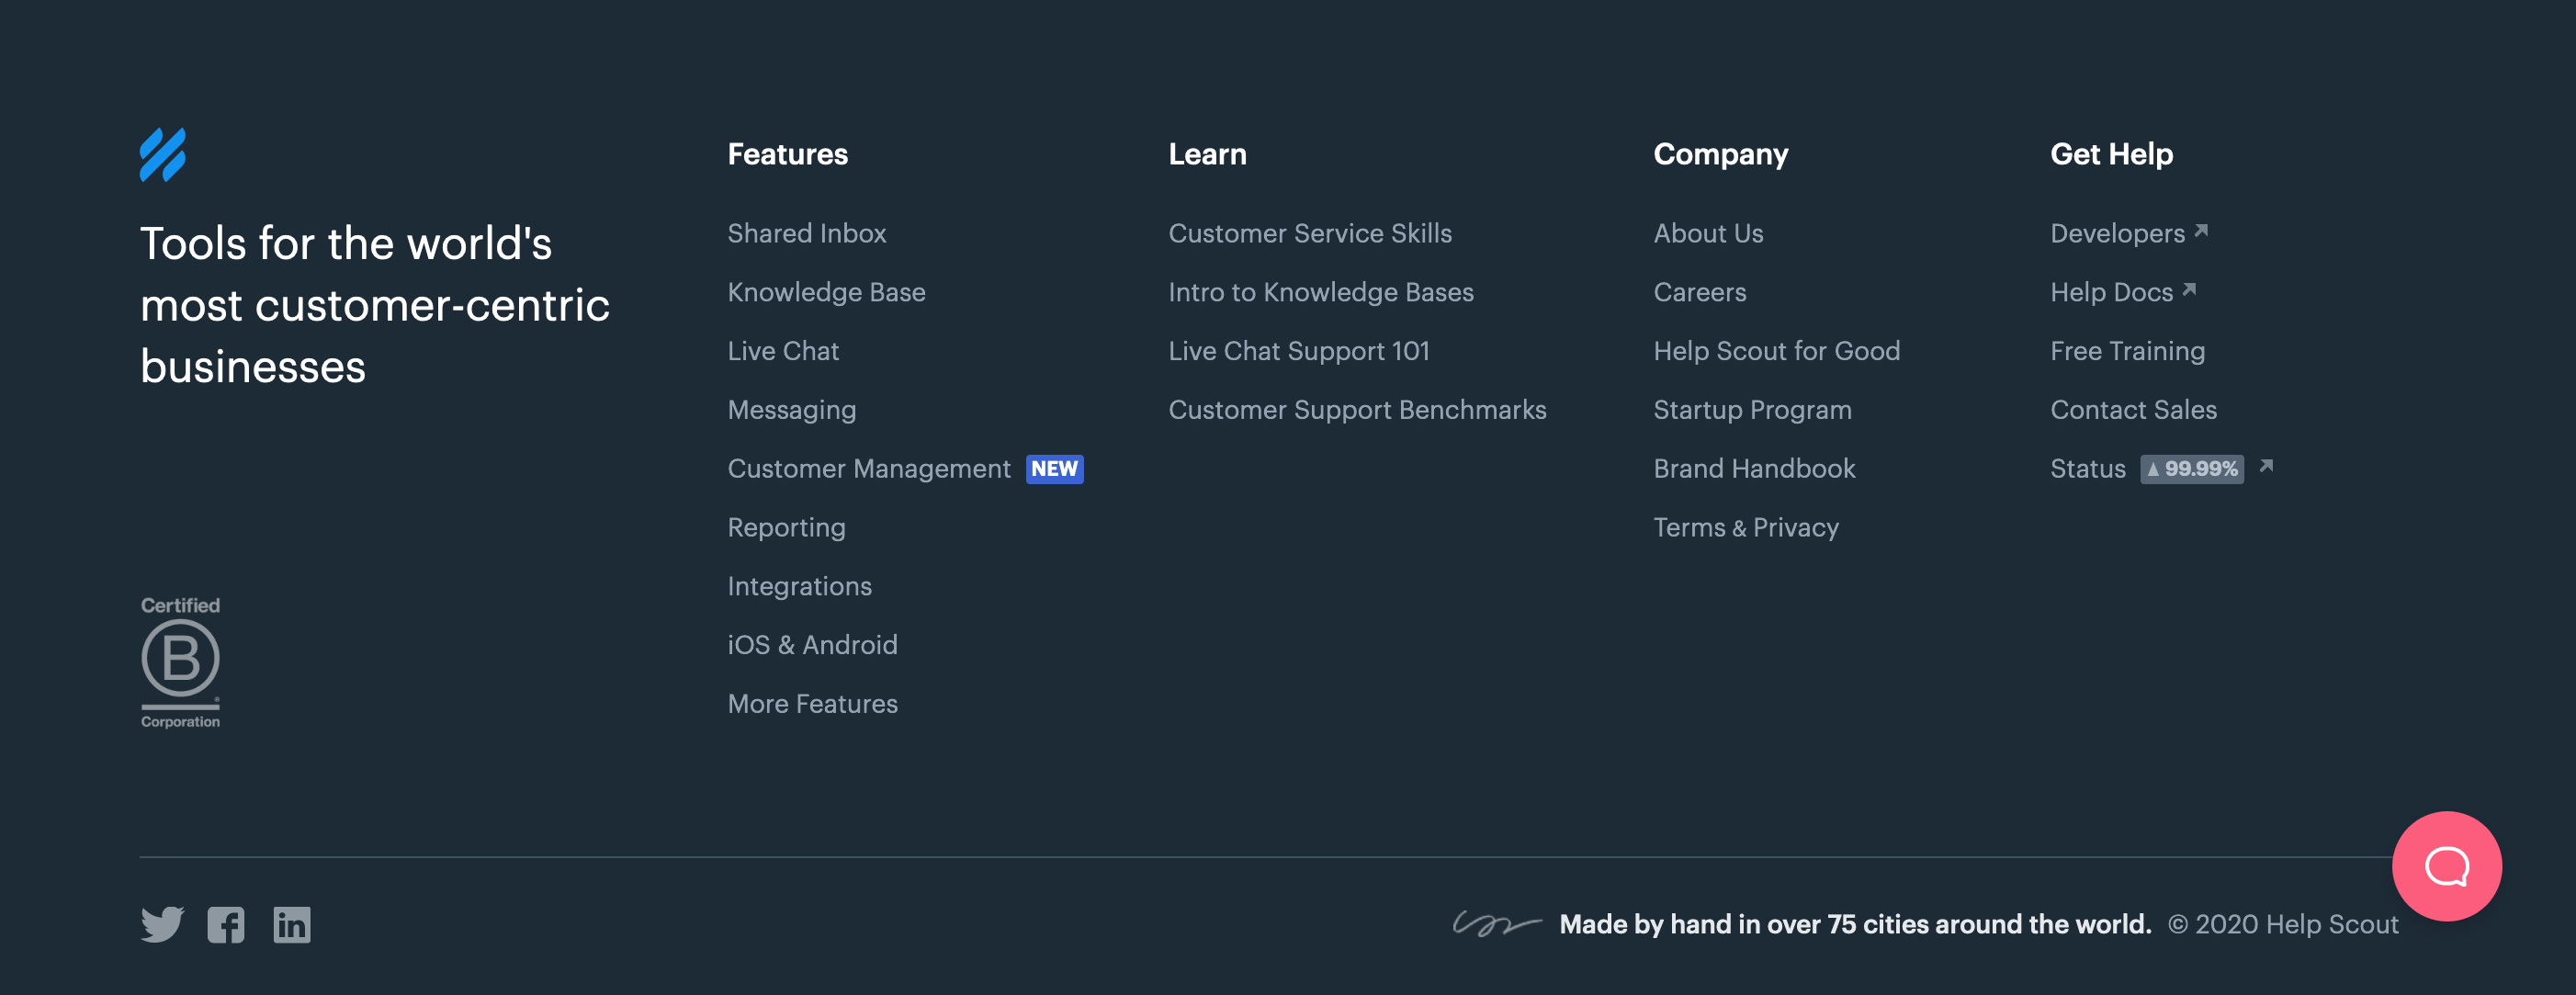The image size is (2576, 995).
Task: Open Customer Service Skills link
Action: [1310, 233]
